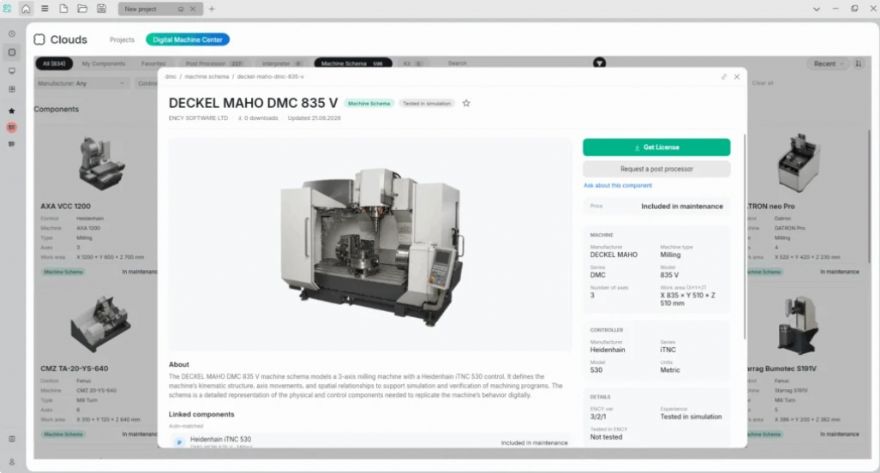Image resolution: width=880 pixels, height=473 pixels.
Task: Open the grid icon in left sidebar
Action: tap(12, 89)
